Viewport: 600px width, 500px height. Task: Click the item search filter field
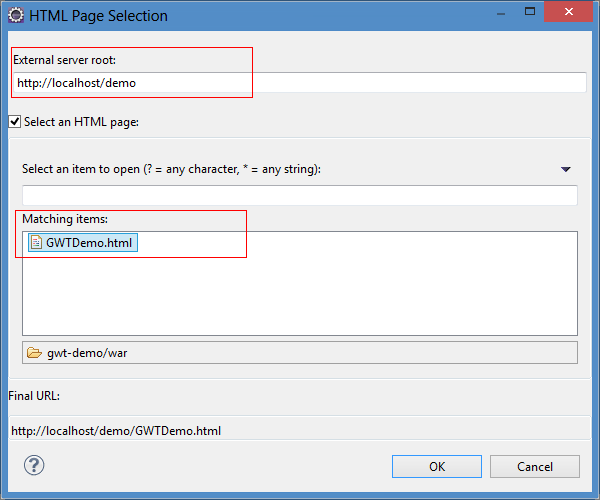point(300,195)
